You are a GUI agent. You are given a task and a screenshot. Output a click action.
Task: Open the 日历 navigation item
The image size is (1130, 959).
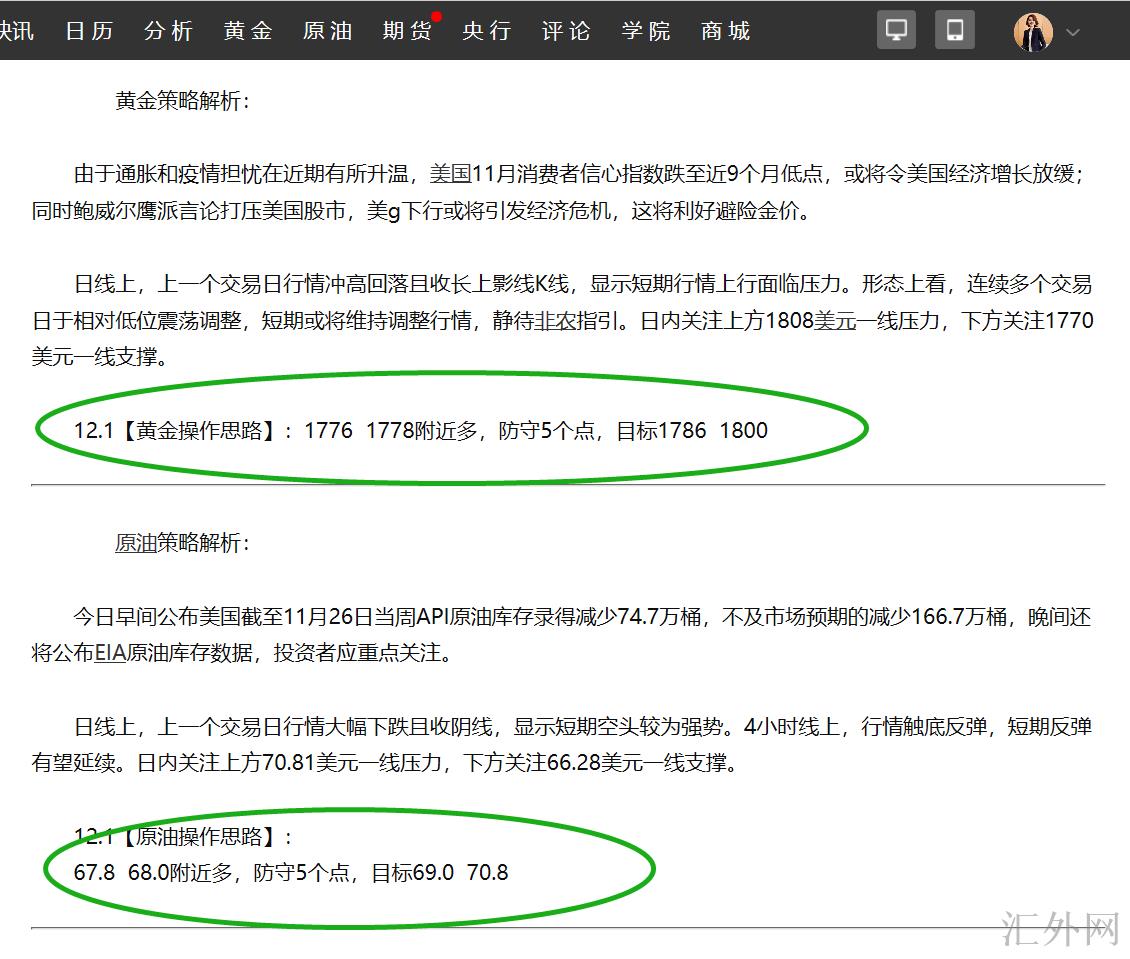pos(89,31)
